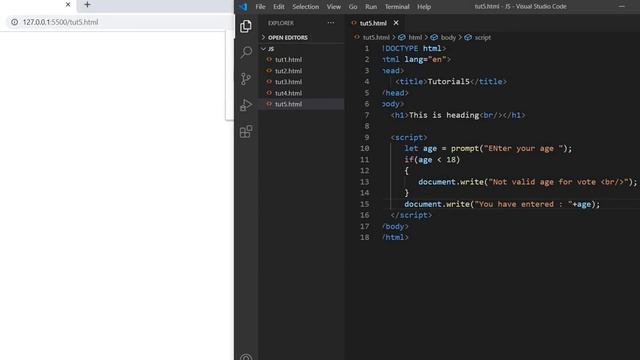Open the Accounts icon at sidebar bottom
This screenshot has height=360, width=640.
[246, 357]
